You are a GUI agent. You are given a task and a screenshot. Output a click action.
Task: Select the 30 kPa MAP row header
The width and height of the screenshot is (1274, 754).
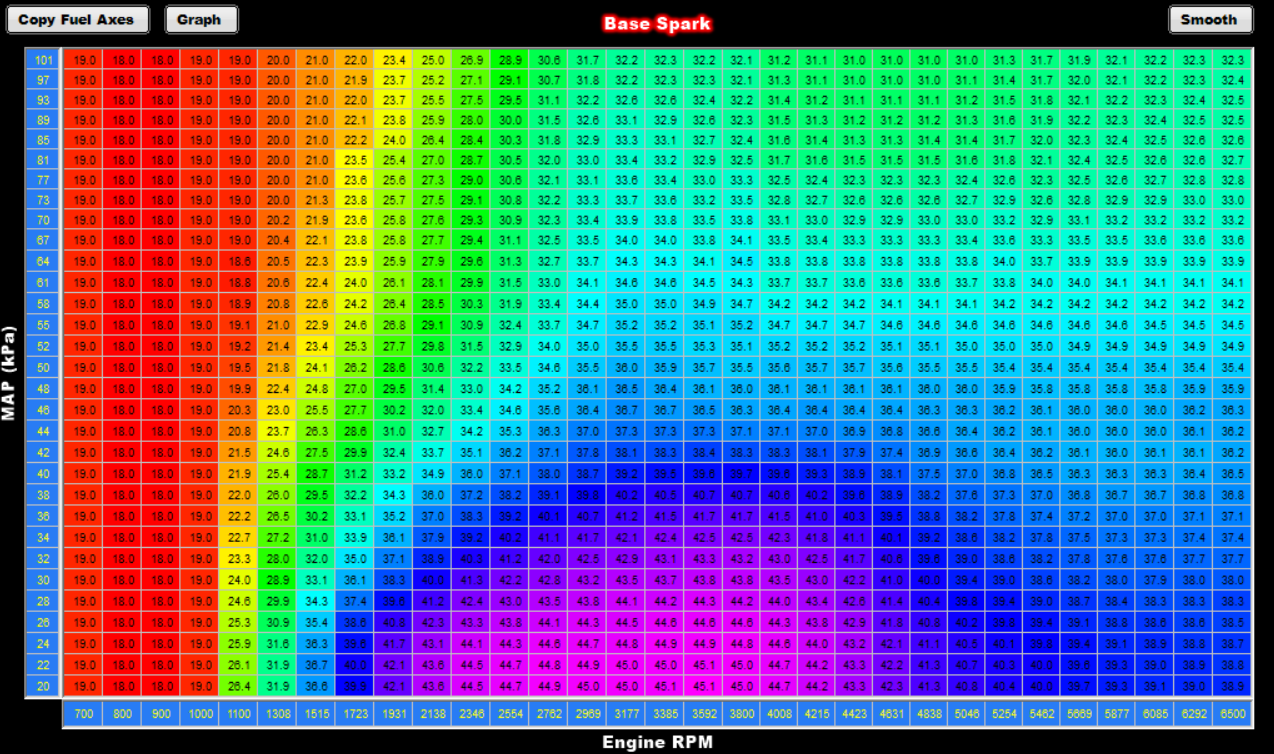coord(43,580)
